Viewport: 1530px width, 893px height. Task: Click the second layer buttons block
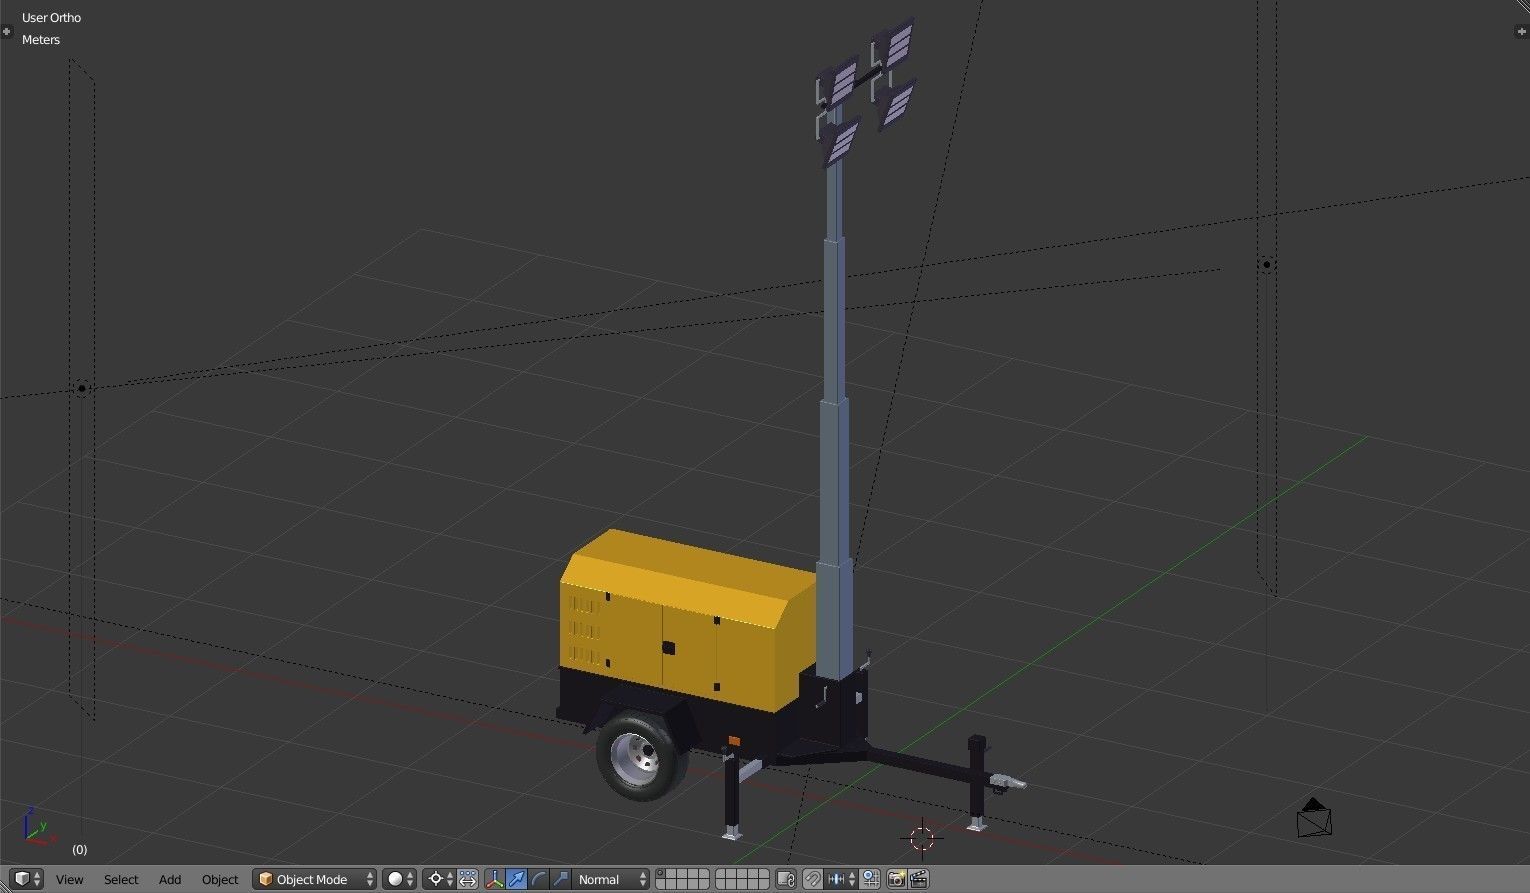pos(742,879)
